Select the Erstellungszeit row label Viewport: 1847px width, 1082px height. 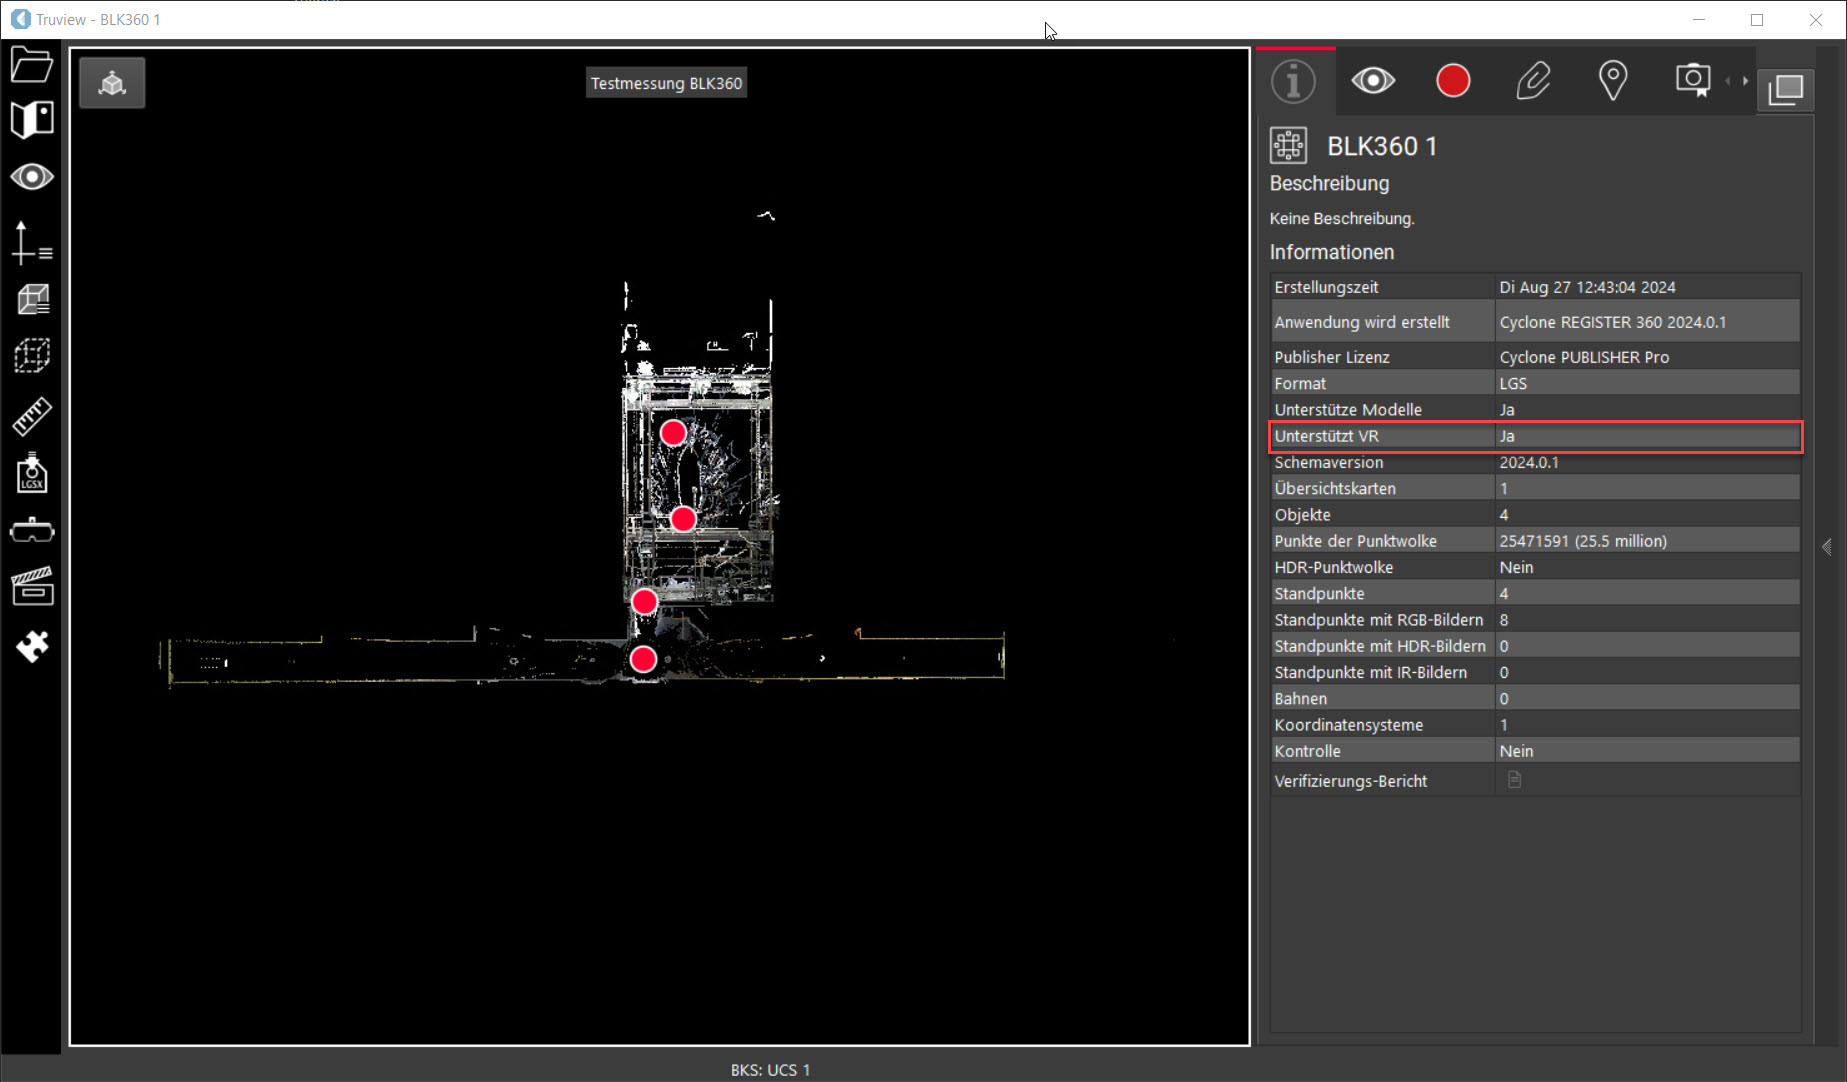[1326, 287]
